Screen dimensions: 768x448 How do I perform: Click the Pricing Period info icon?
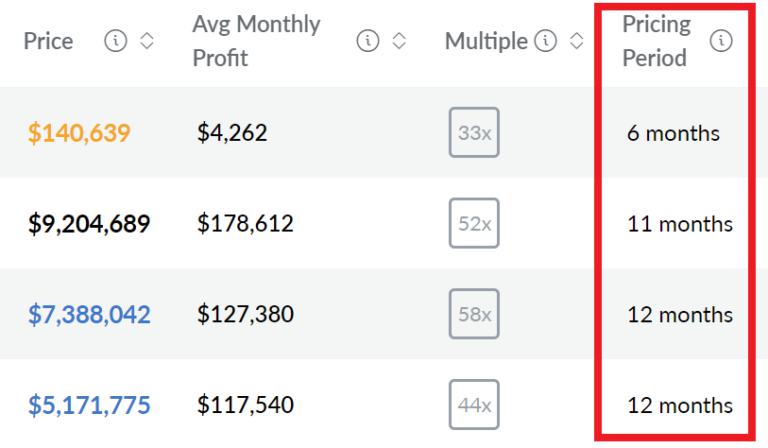[720, 41]
